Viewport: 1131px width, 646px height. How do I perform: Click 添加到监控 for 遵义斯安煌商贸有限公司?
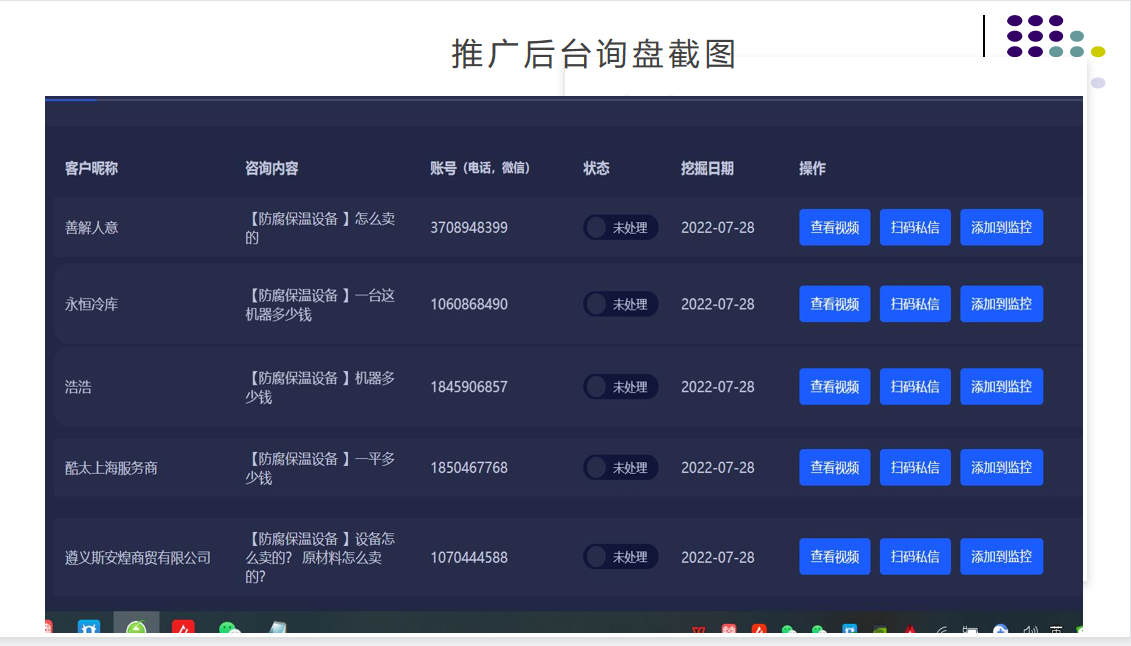pyautogui.click(x=1001, y=557)
